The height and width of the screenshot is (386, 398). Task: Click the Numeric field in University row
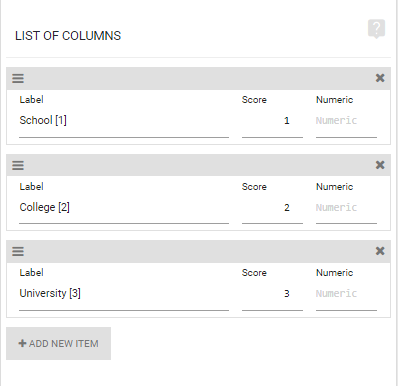[346, 293]
